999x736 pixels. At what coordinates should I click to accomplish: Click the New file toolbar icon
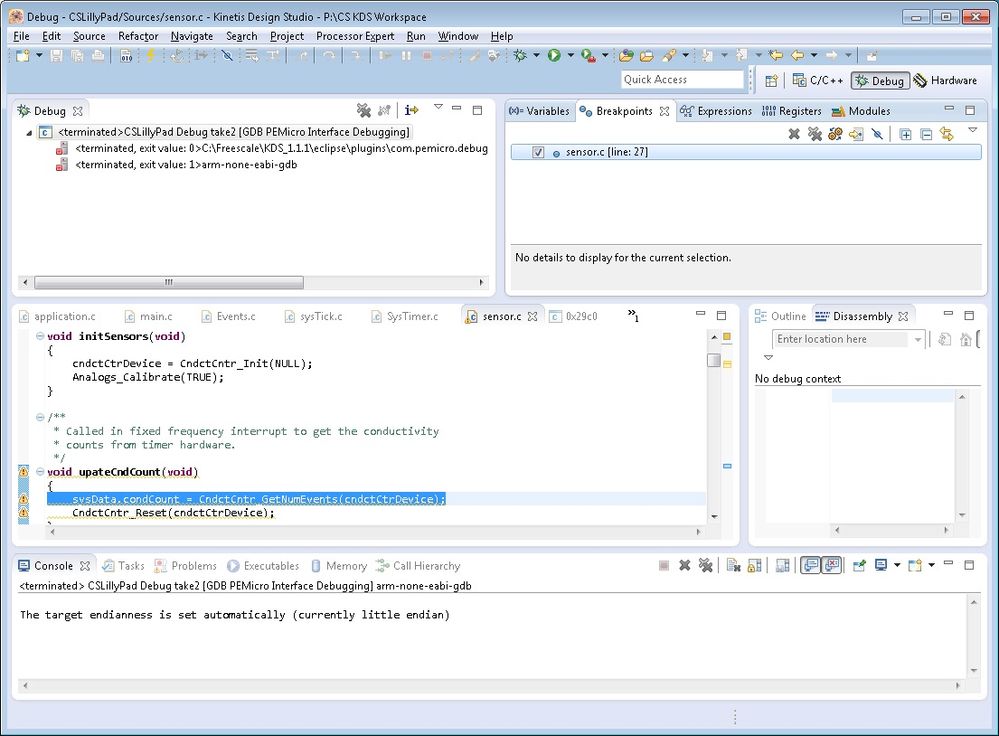[22, 56]
